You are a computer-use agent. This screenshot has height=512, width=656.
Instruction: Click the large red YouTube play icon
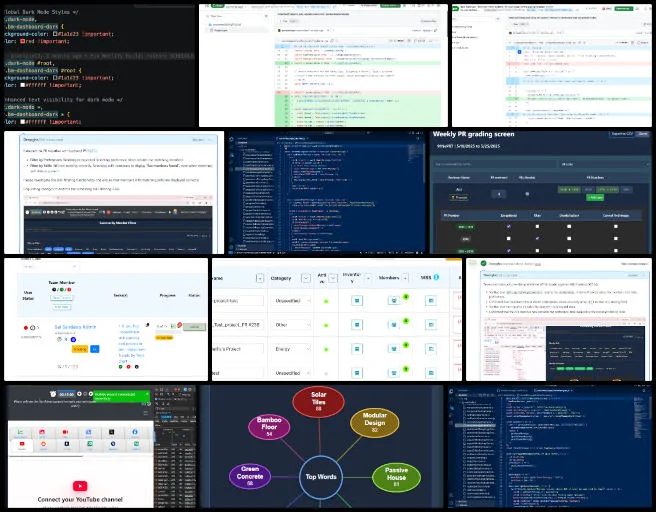80,486
